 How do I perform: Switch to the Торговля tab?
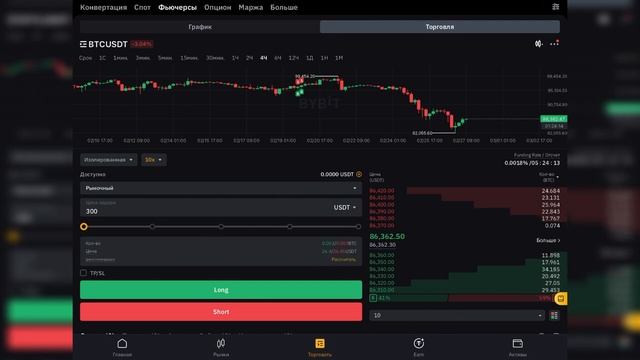(440, 27)
